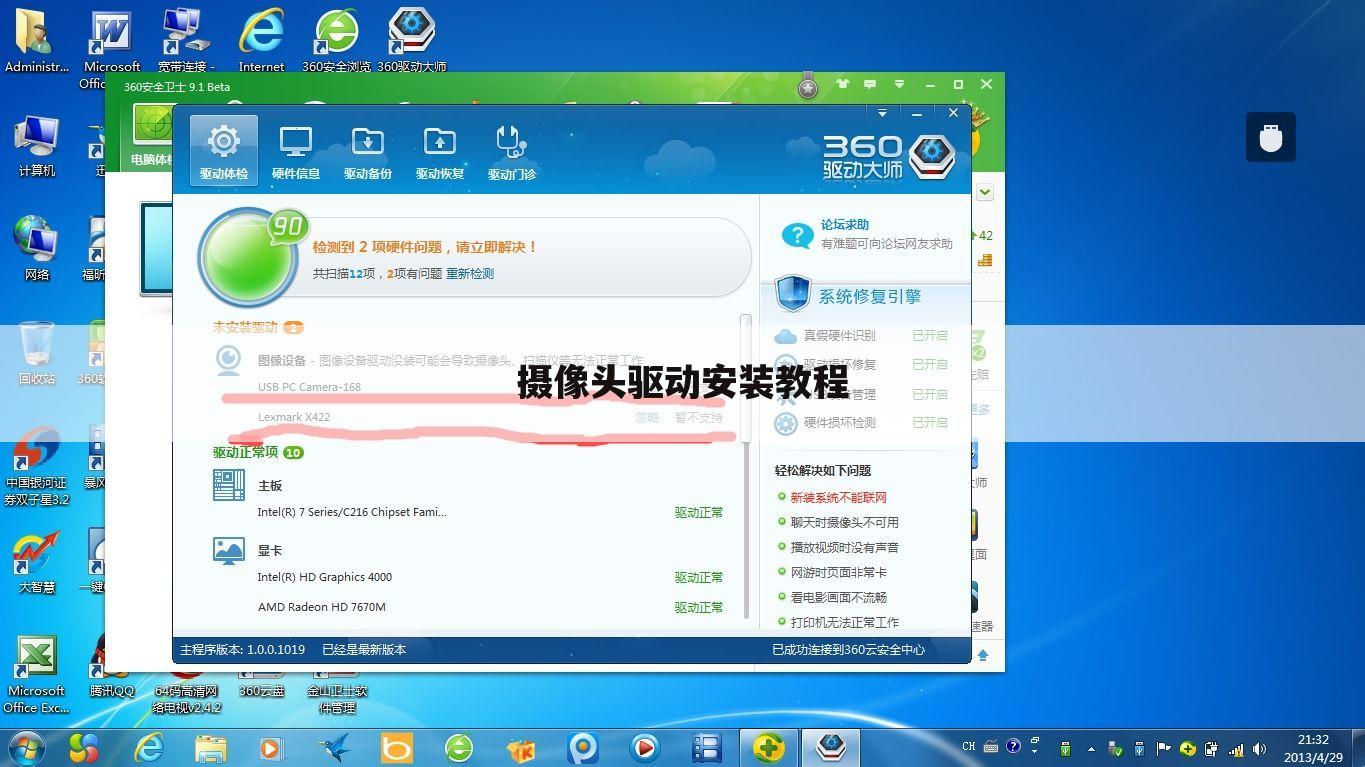Click 已成功连接到360云安全中心 status text
This screenshot has width=1365, height=767.
click(x=848, y=650)
